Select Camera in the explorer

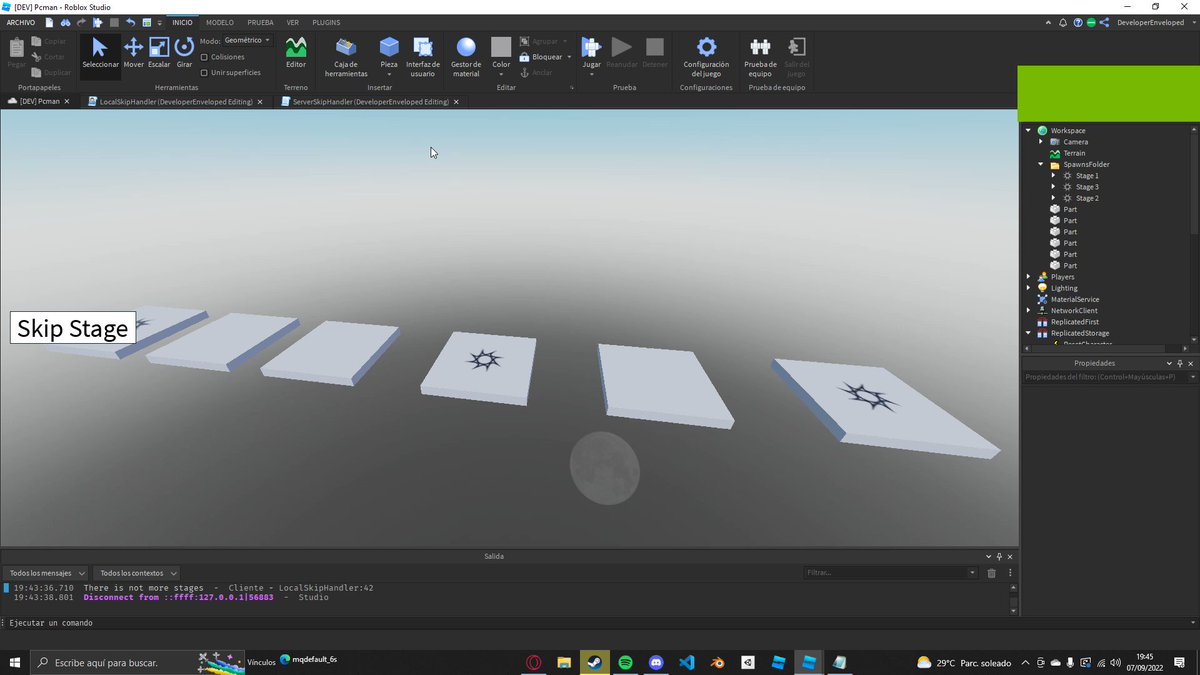pos(1075,142)
